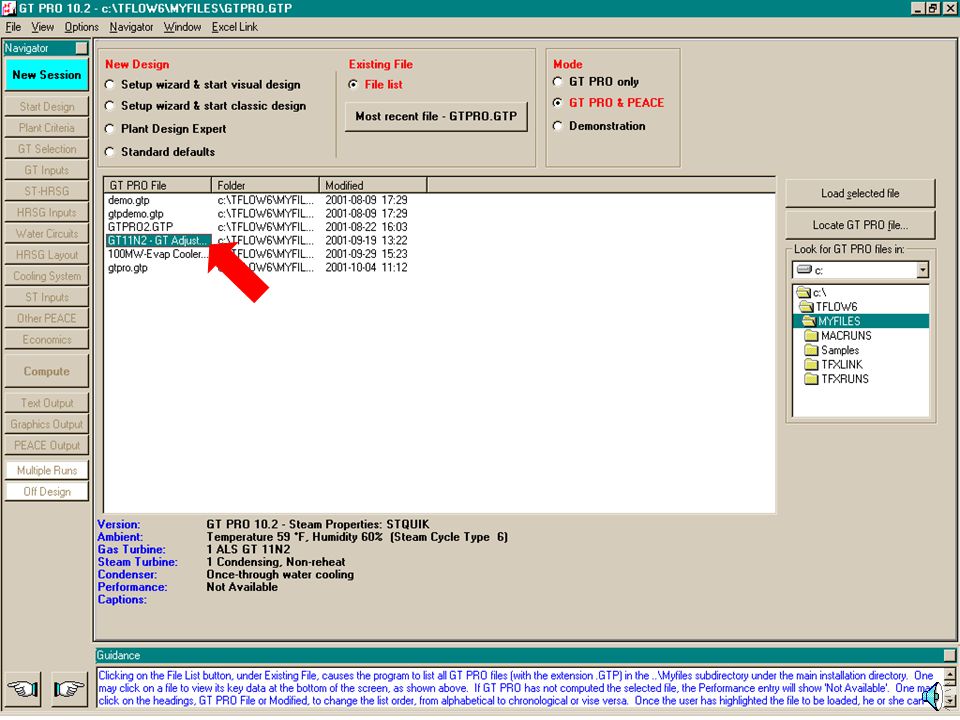Image resolution: width=960 pixels, height=720 pixels.
Task: Click the Compute button
Action: 47,372
